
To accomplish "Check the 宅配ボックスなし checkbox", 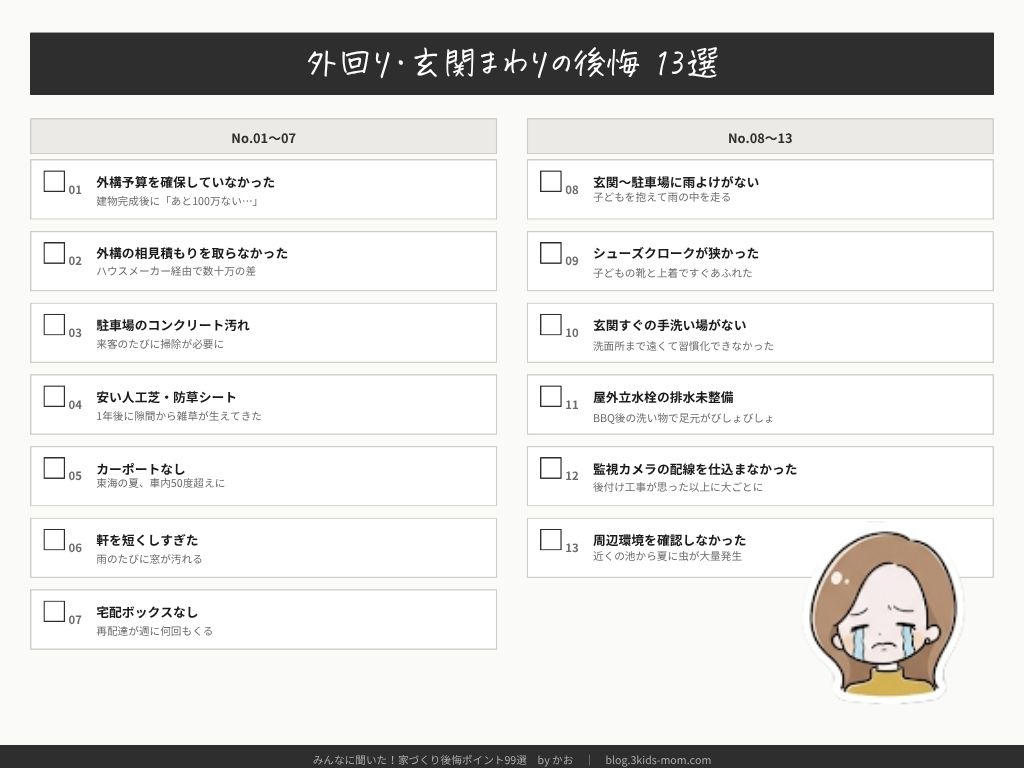I will click(x=54, y=611).
